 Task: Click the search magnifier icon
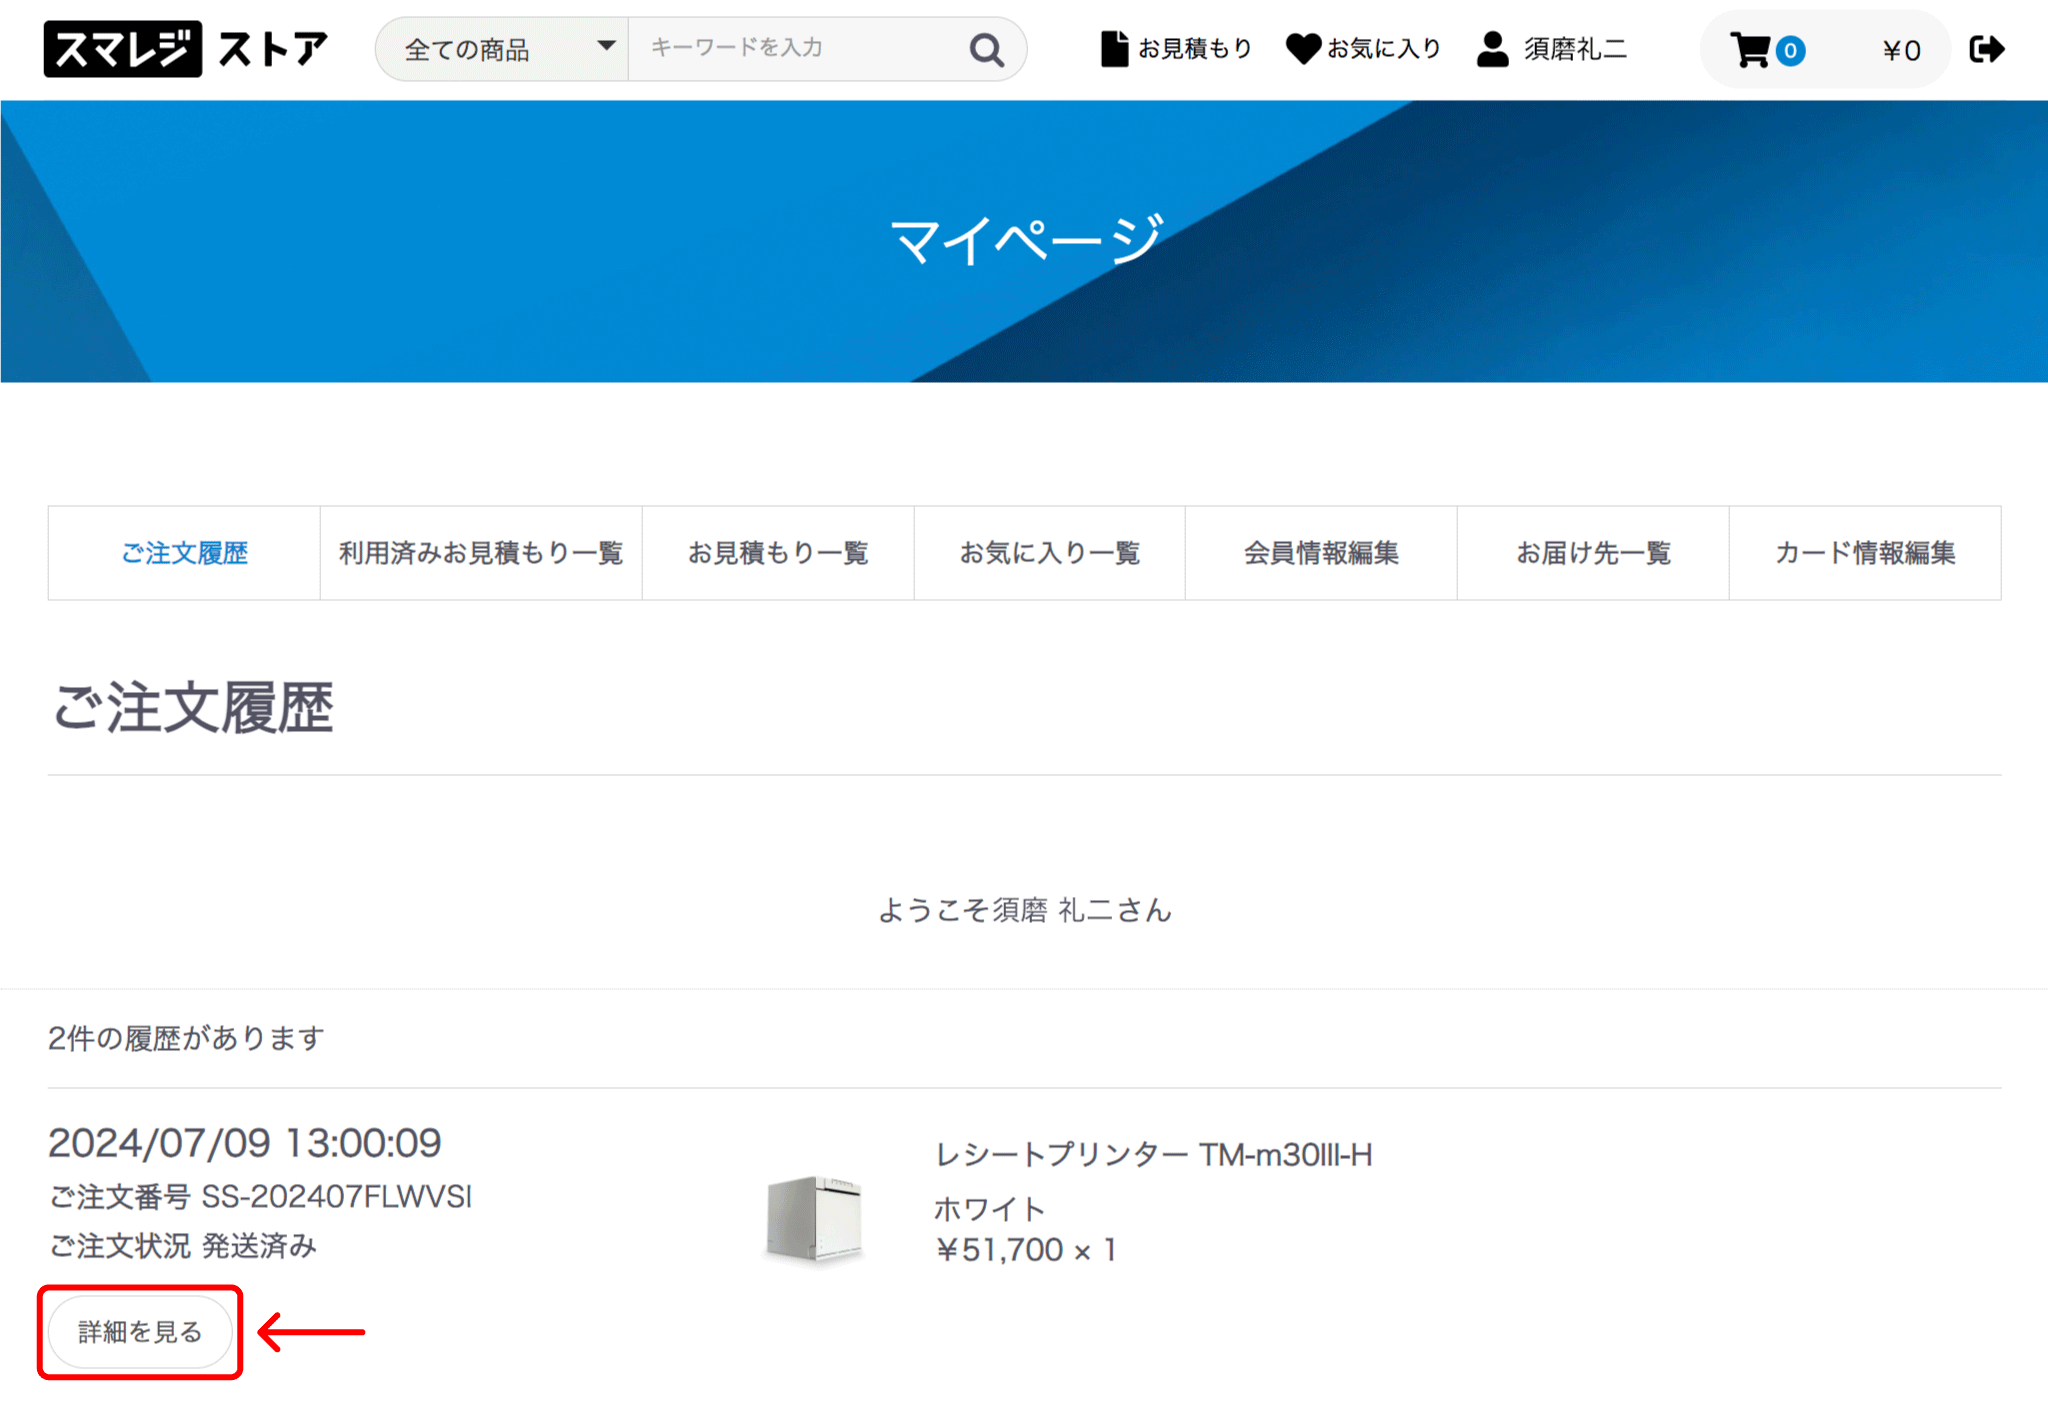click(x=986, y=48)
